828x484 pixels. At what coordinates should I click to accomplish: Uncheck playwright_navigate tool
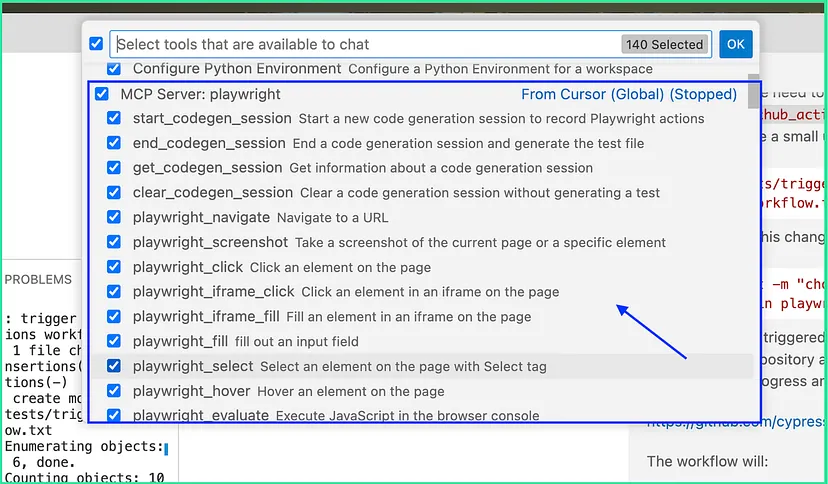114,217
